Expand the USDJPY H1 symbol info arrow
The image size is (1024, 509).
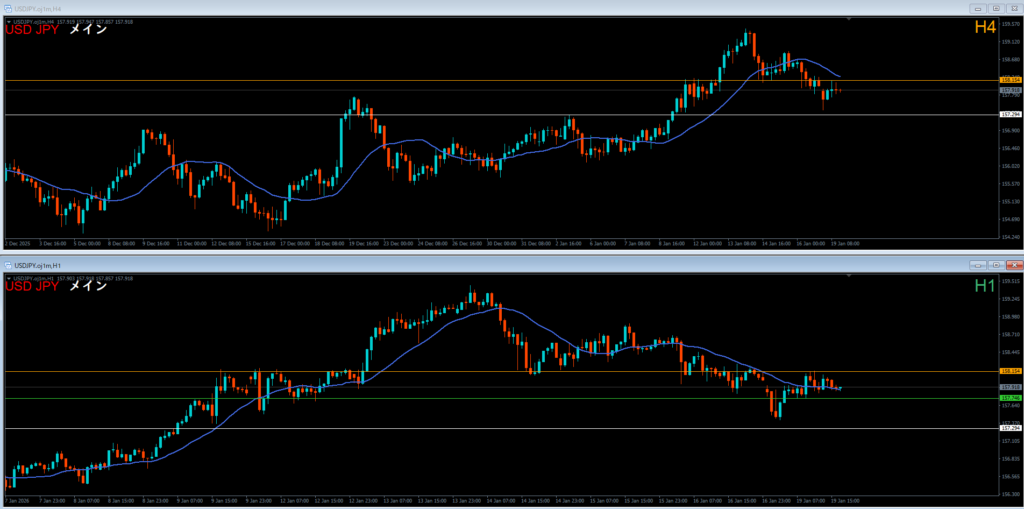8,277
